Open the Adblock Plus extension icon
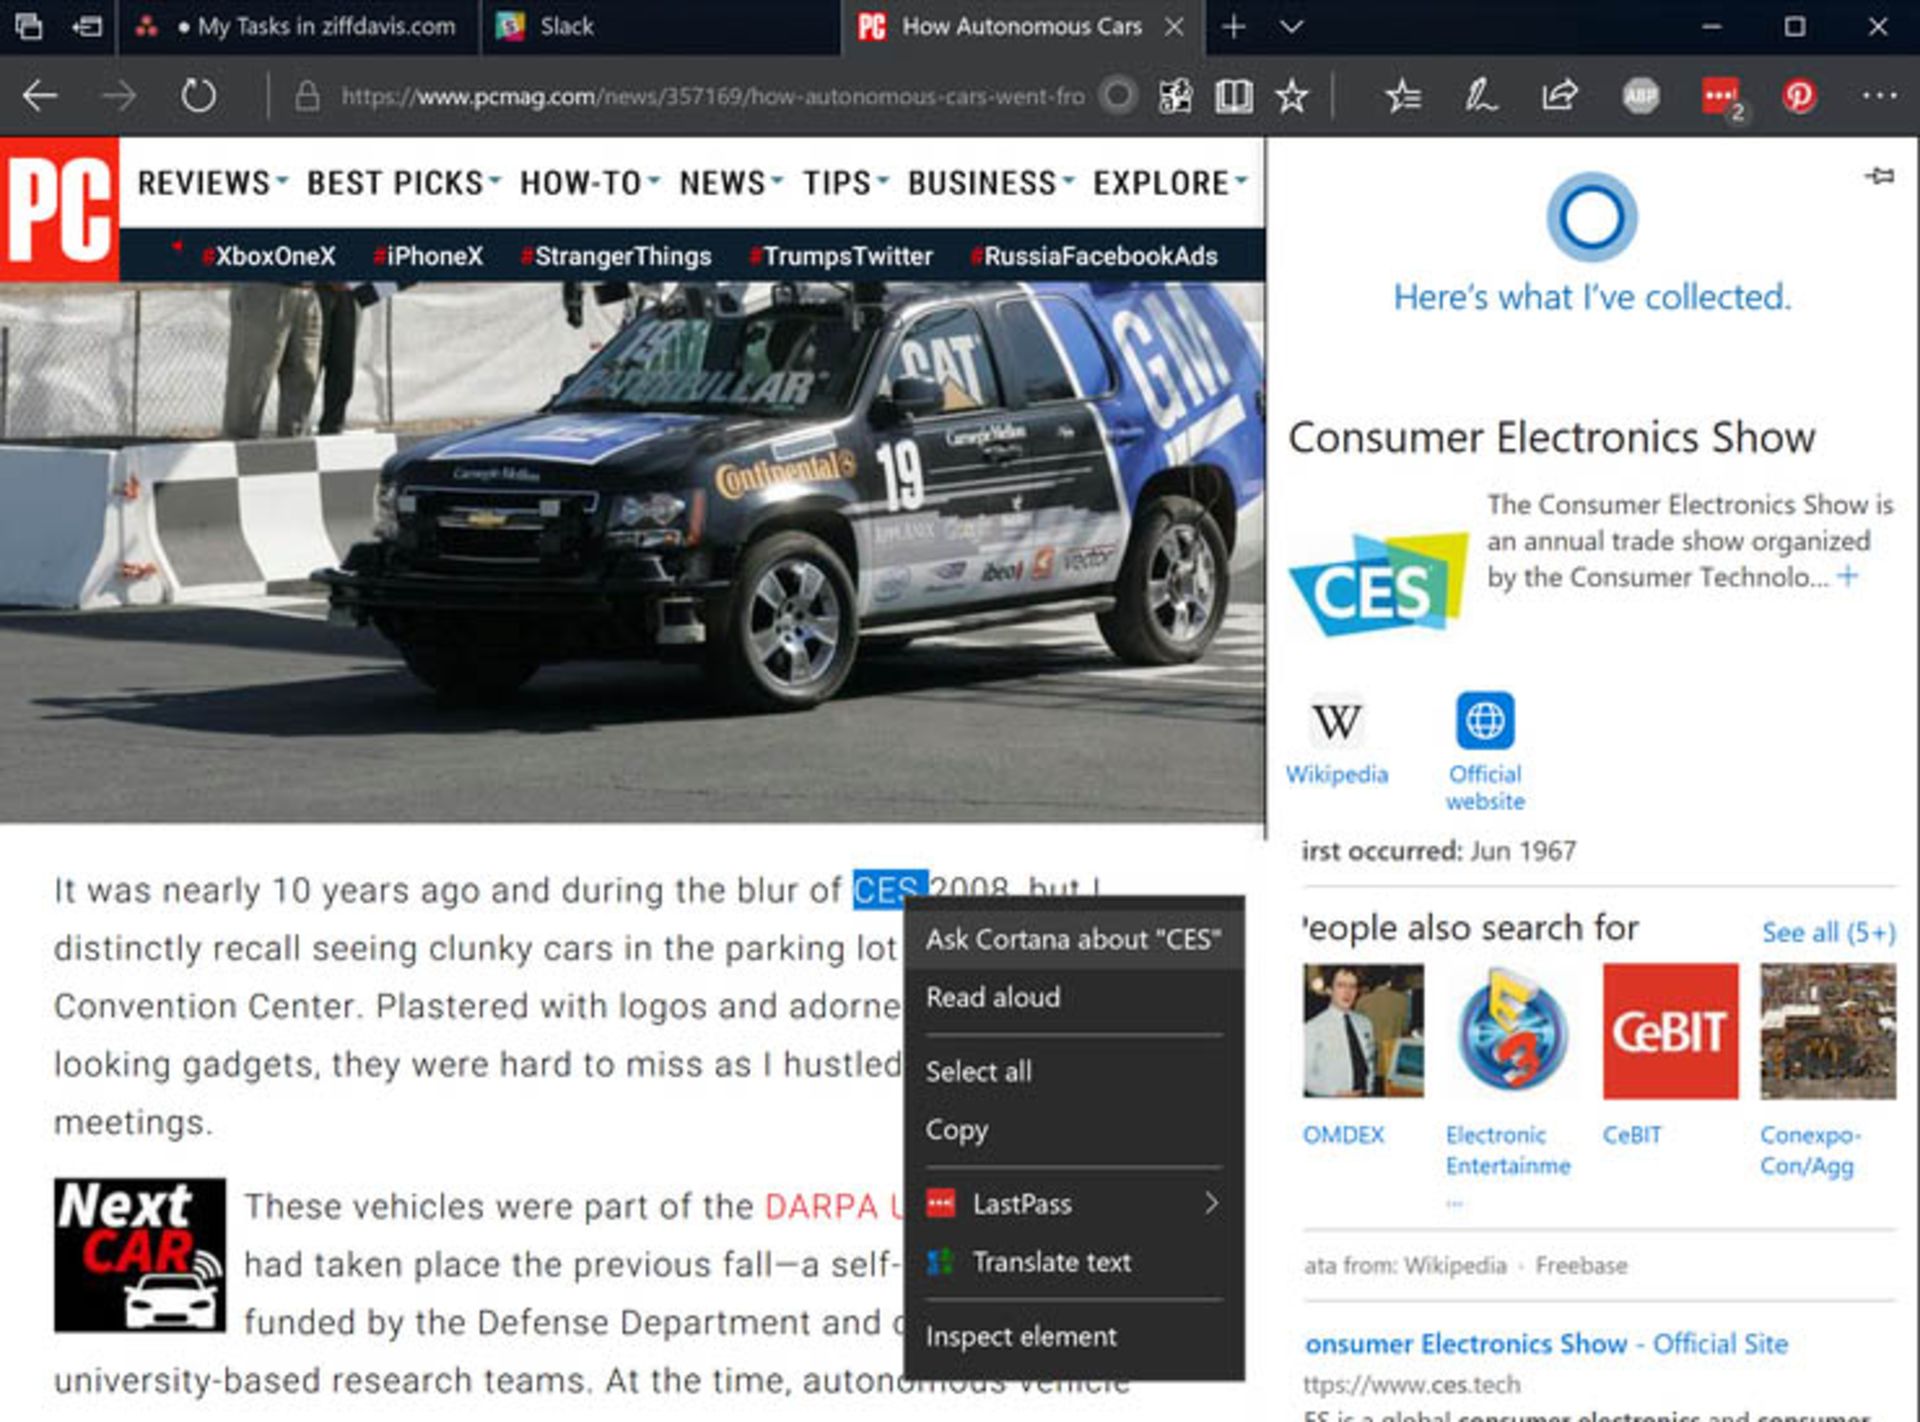The image size is (1920, 1422). (x=1640, y=96)
